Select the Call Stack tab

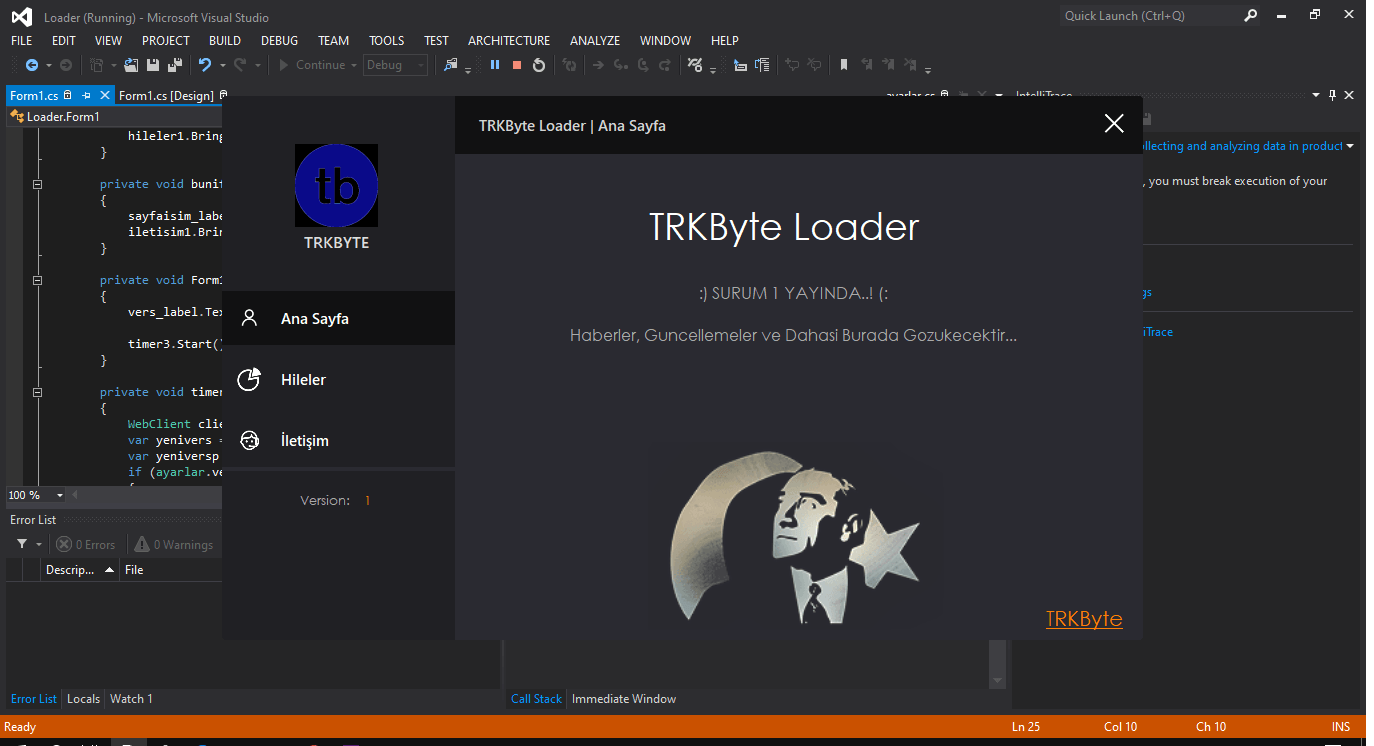click(536, 699)
